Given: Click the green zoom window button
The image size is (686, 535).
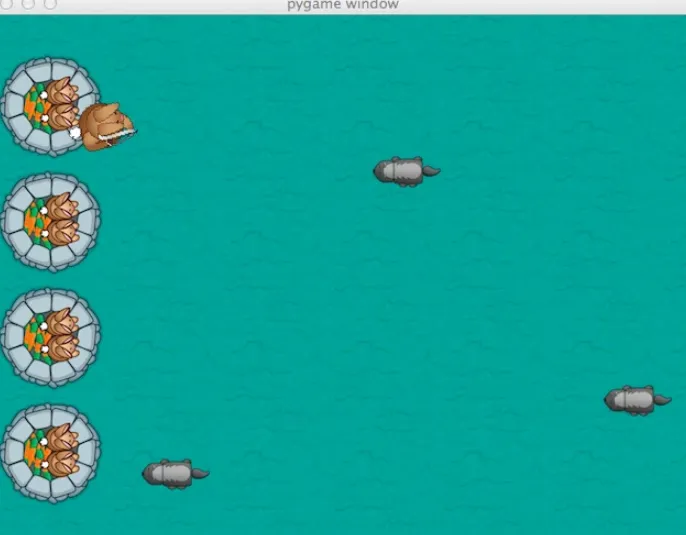Looking at the screenshot, I should tap(50, 3).
